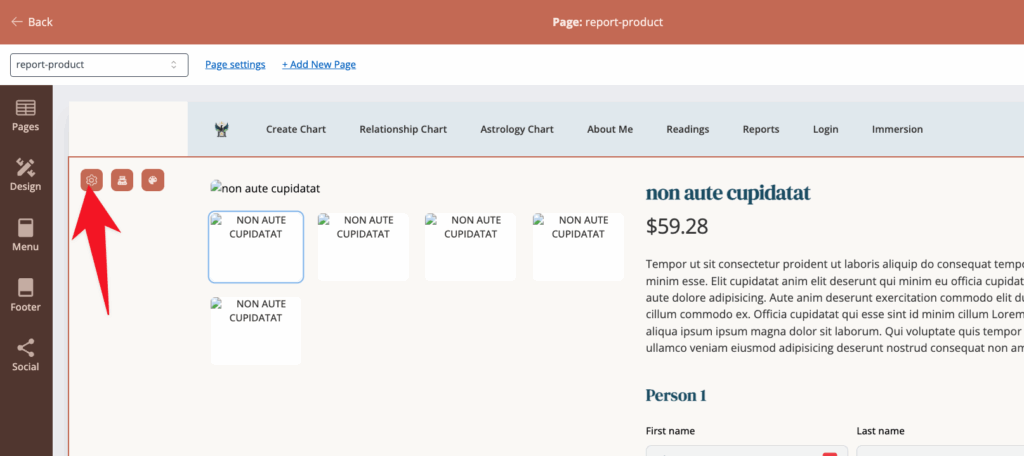1024x456 pixels.
Task: Go Back using the top-left arrow
Action: click(32, 22)
